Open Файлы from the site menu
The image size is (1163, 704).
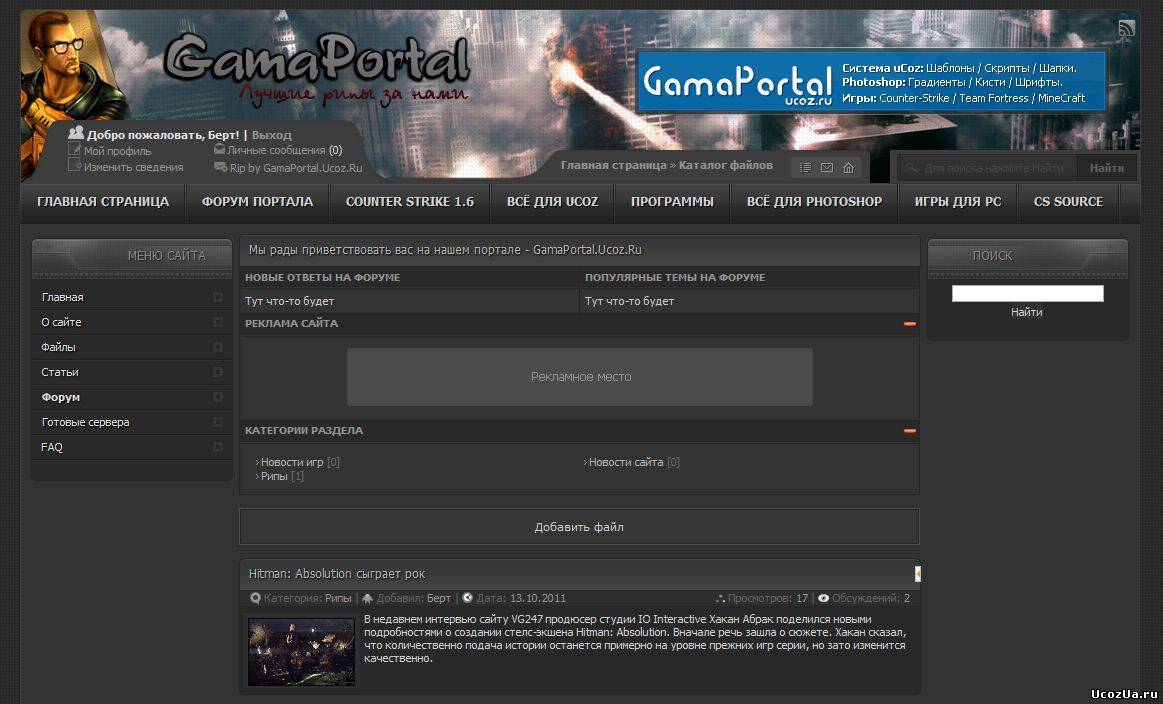pos(132,347)
